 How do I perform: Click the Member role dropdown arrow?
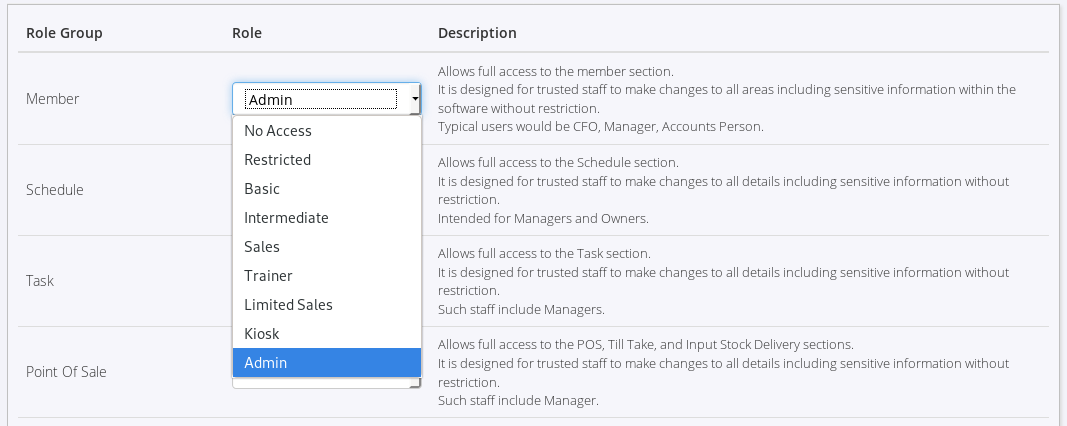coord(414,99)
